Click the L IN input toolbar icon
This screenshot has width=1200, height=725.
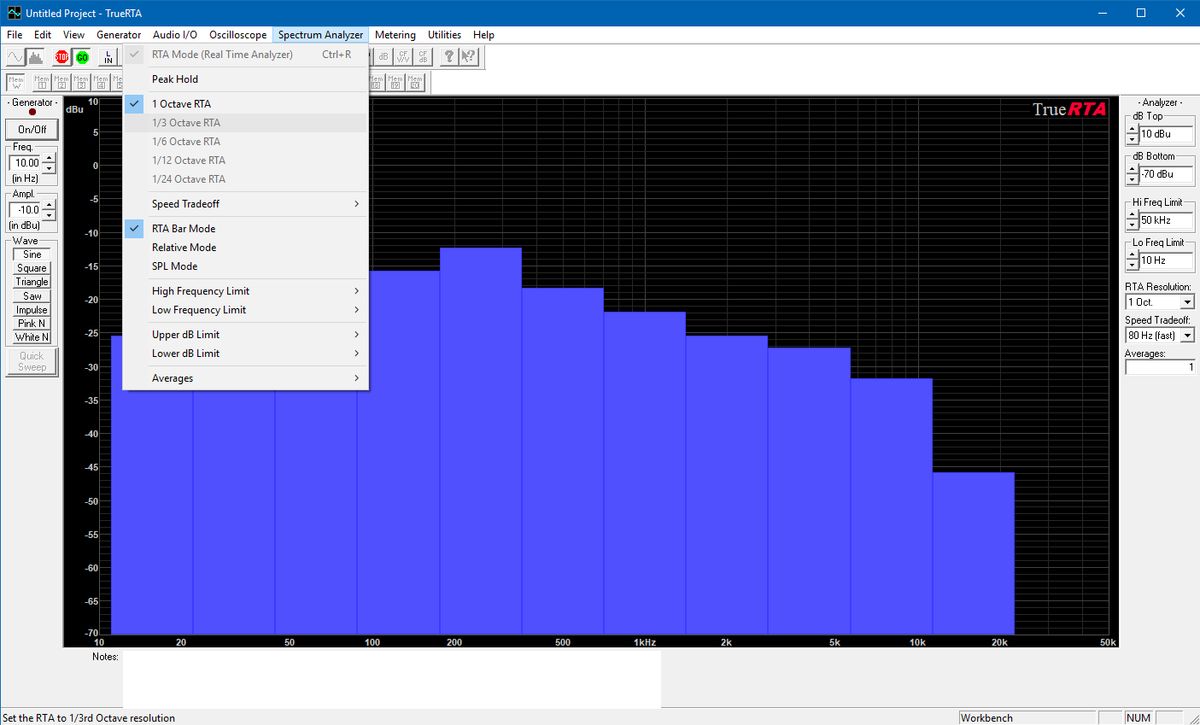108,57
